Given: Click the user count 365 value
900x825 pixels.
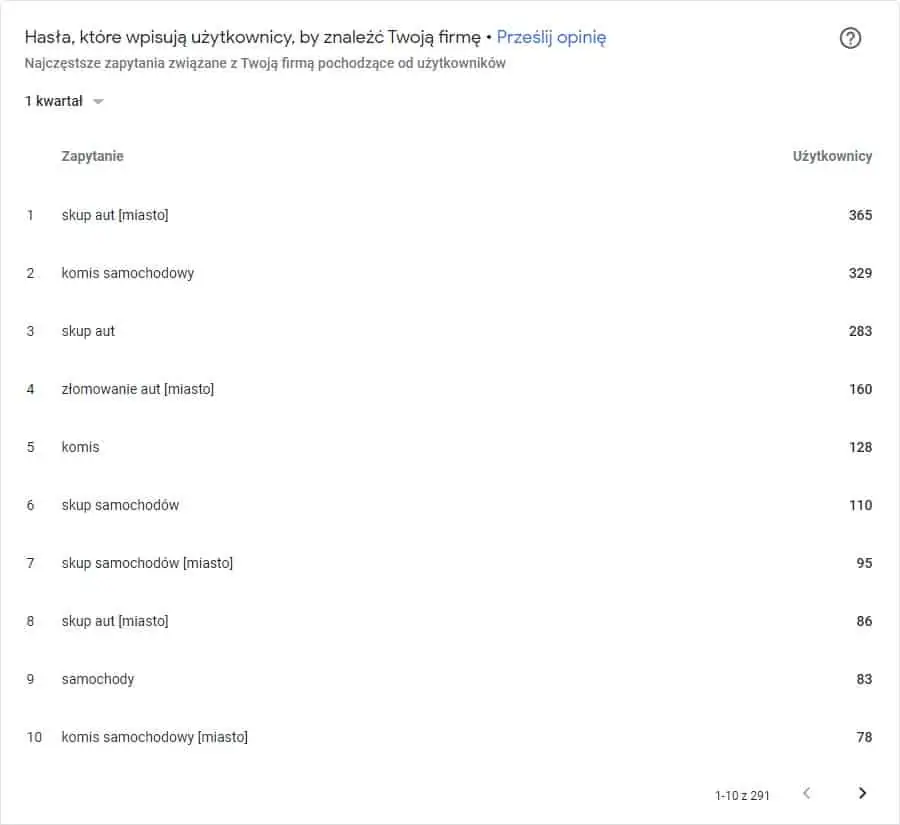Looking at the screenshot, I should (860, 215).
